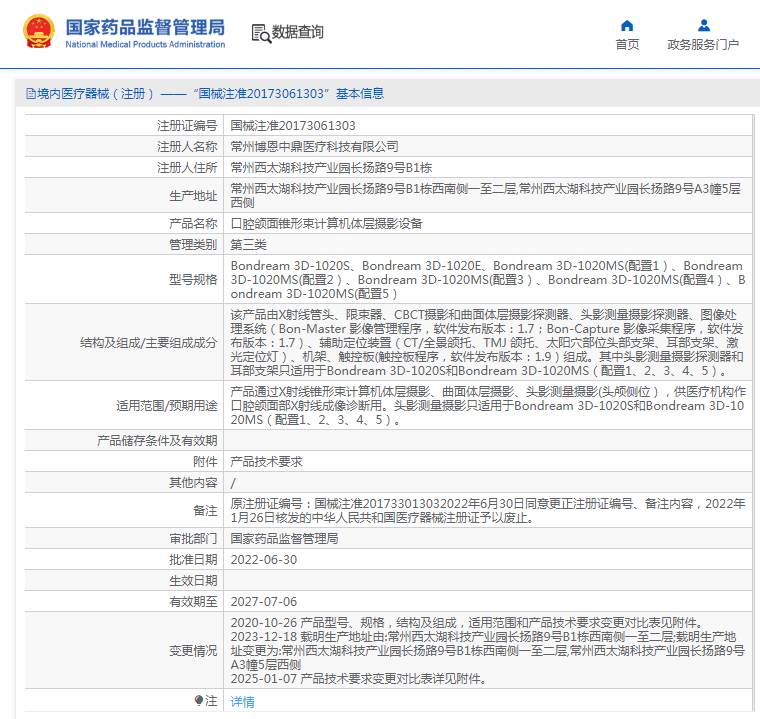Click the 国家药品监督管理局 site title
The image size is (760, 719).
[145, 28]
